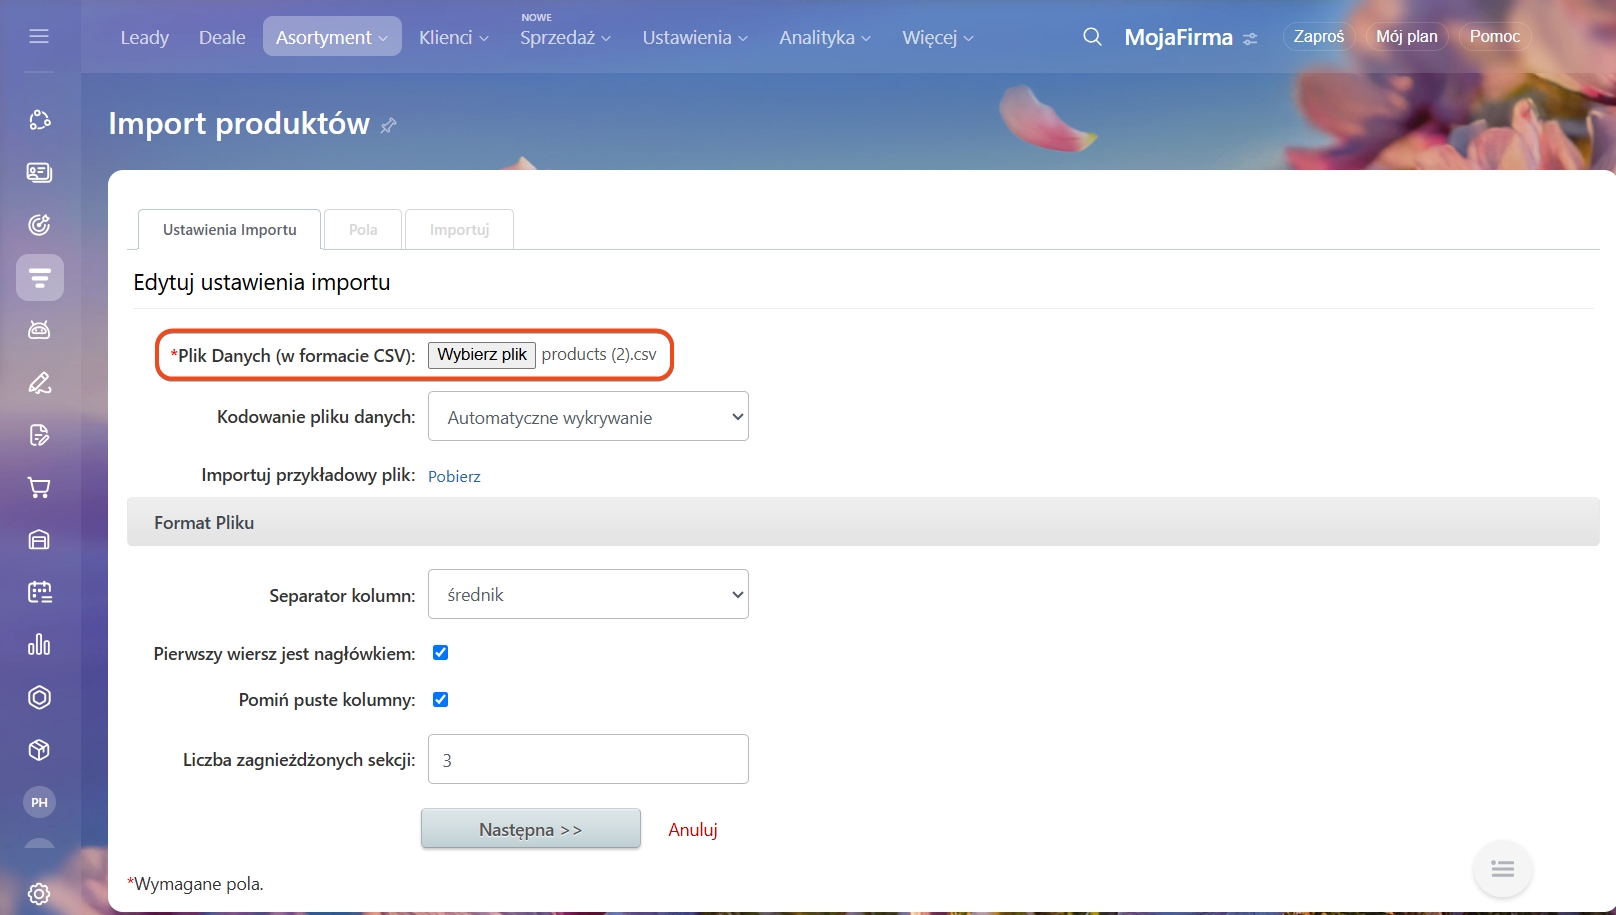1616x915 pixels.
Task: Open the hamburger menu in the sidebar
Action: 39,37
